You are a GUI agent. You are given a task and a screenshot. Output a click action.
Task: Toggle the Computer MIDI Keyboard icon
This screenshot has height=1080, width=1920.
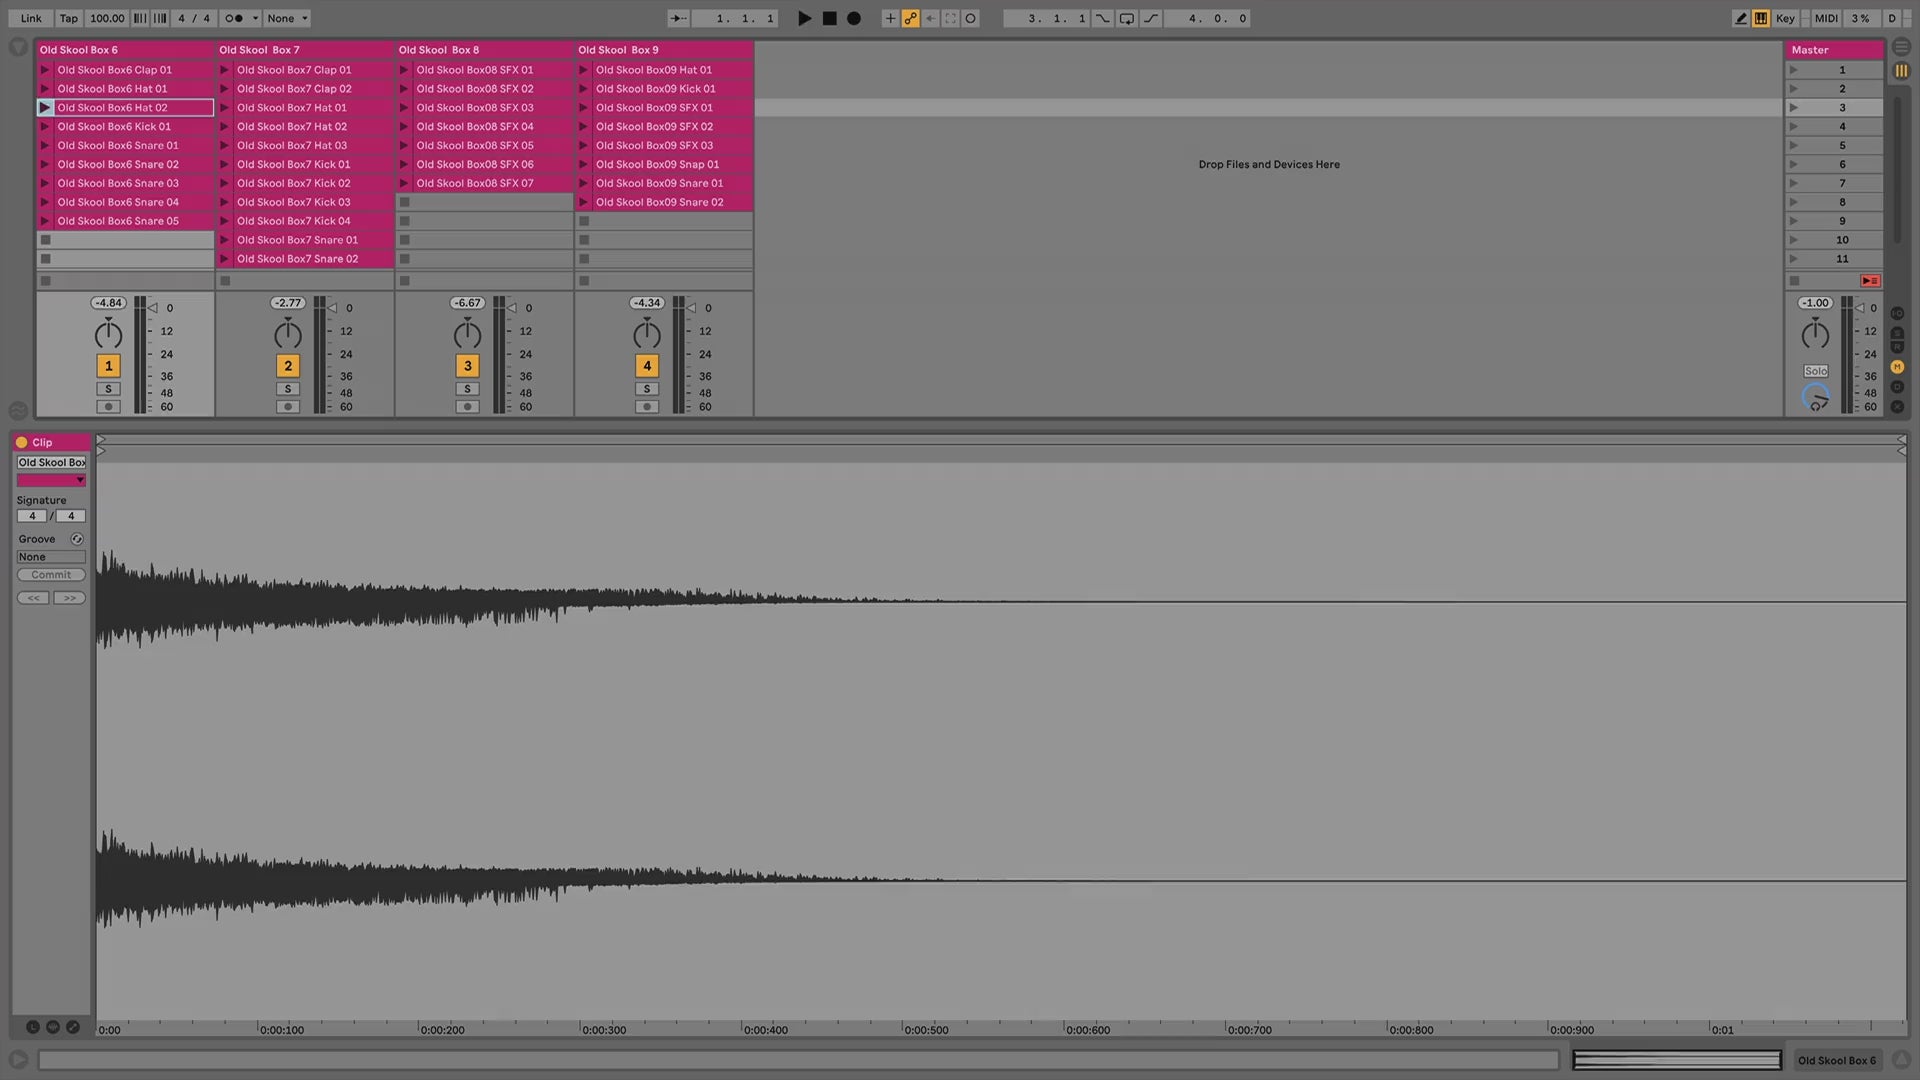(x=1761, y=18)
